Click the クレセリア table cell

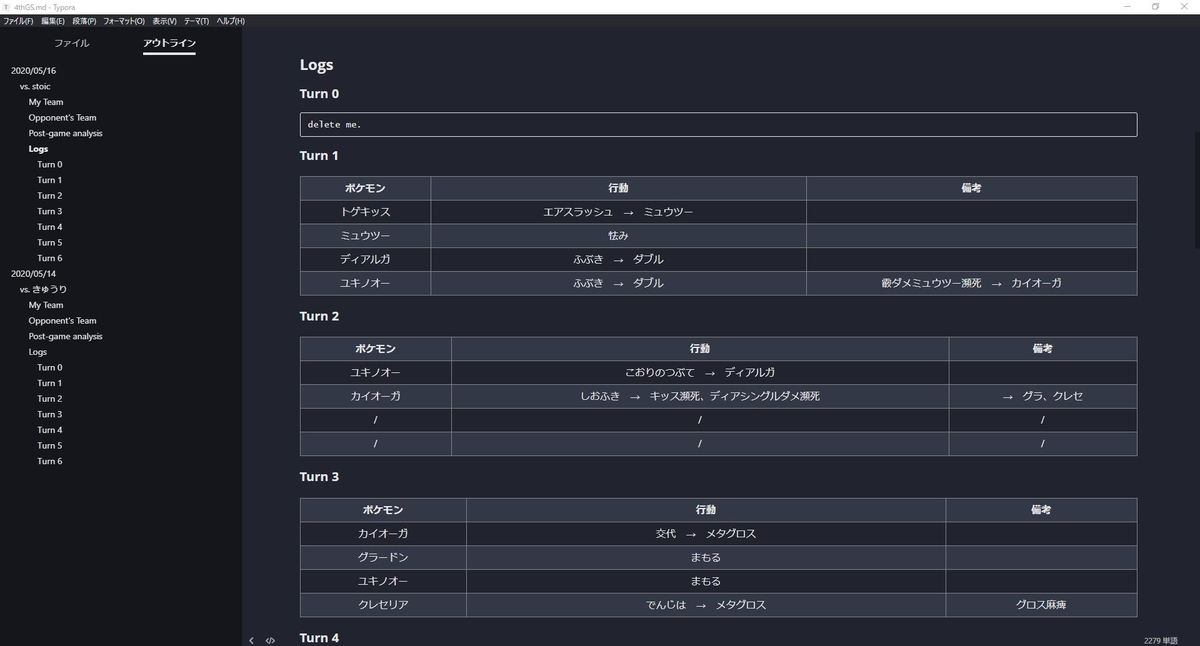coord(383,605)
